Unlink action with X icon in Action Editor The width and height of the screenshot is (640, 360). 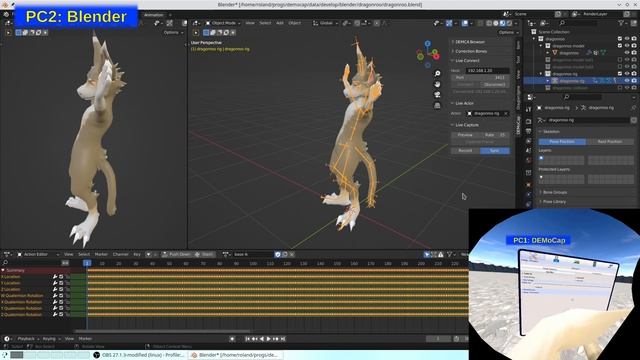point(292,254)
